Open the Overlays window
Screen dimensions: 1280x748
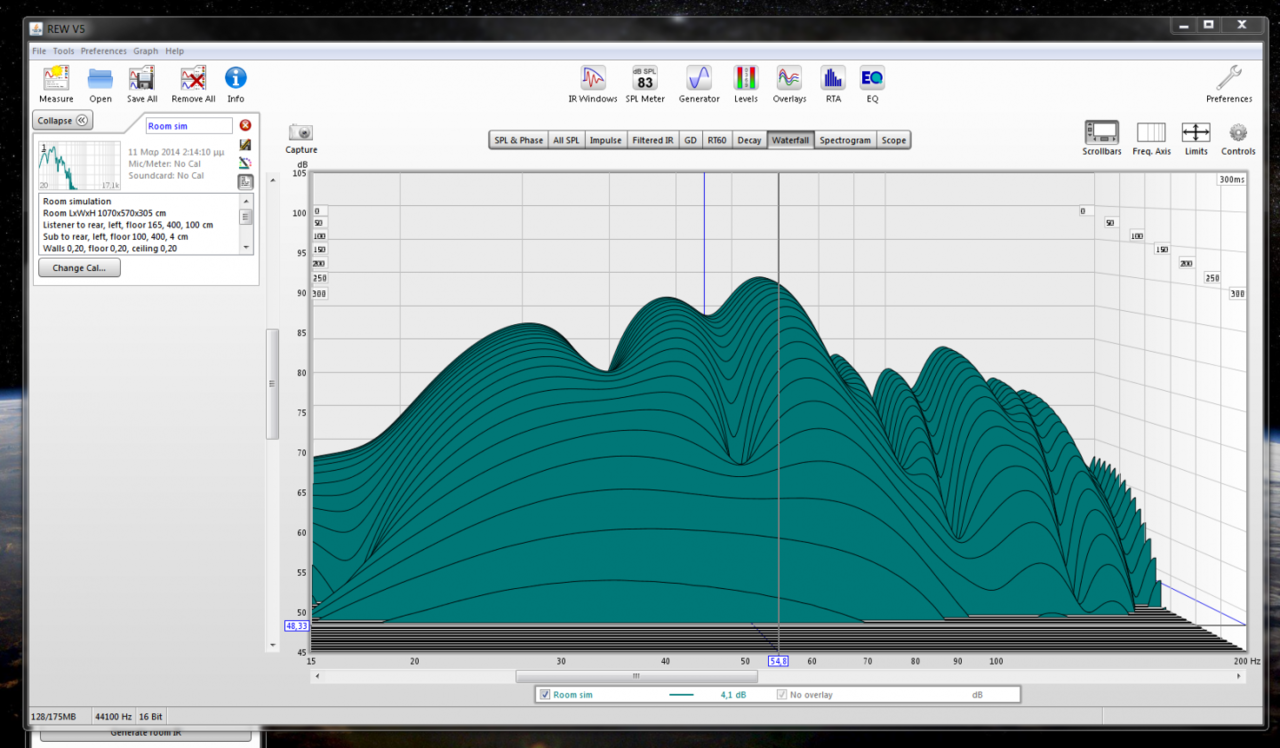(x=789, y=79)
